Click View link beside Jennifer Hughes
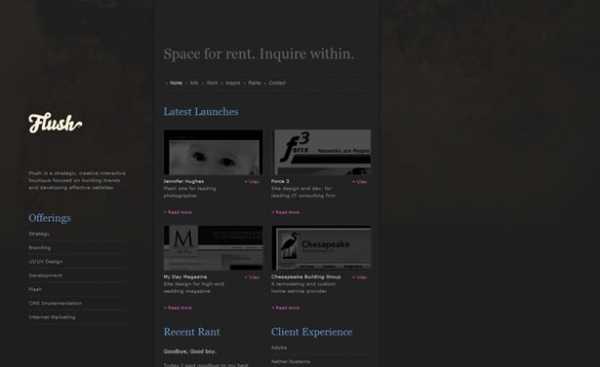Screen dimensions: 600x367 click(252, 182)
